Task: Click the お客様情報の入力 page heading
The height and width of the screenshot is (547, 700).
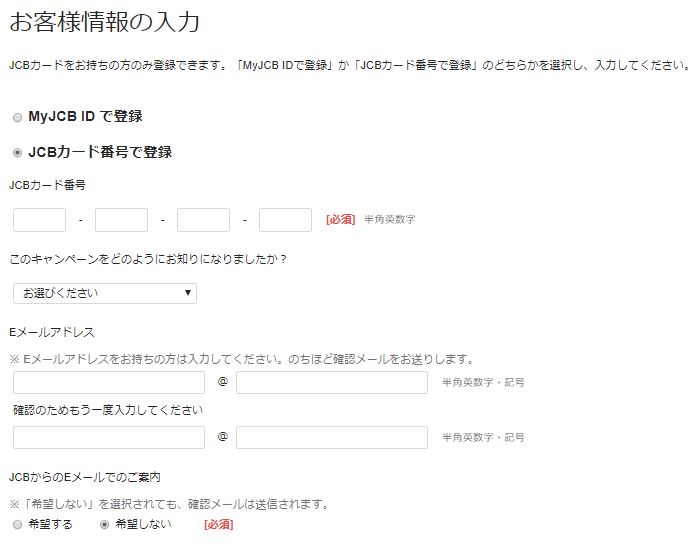Action: [104, 22]
